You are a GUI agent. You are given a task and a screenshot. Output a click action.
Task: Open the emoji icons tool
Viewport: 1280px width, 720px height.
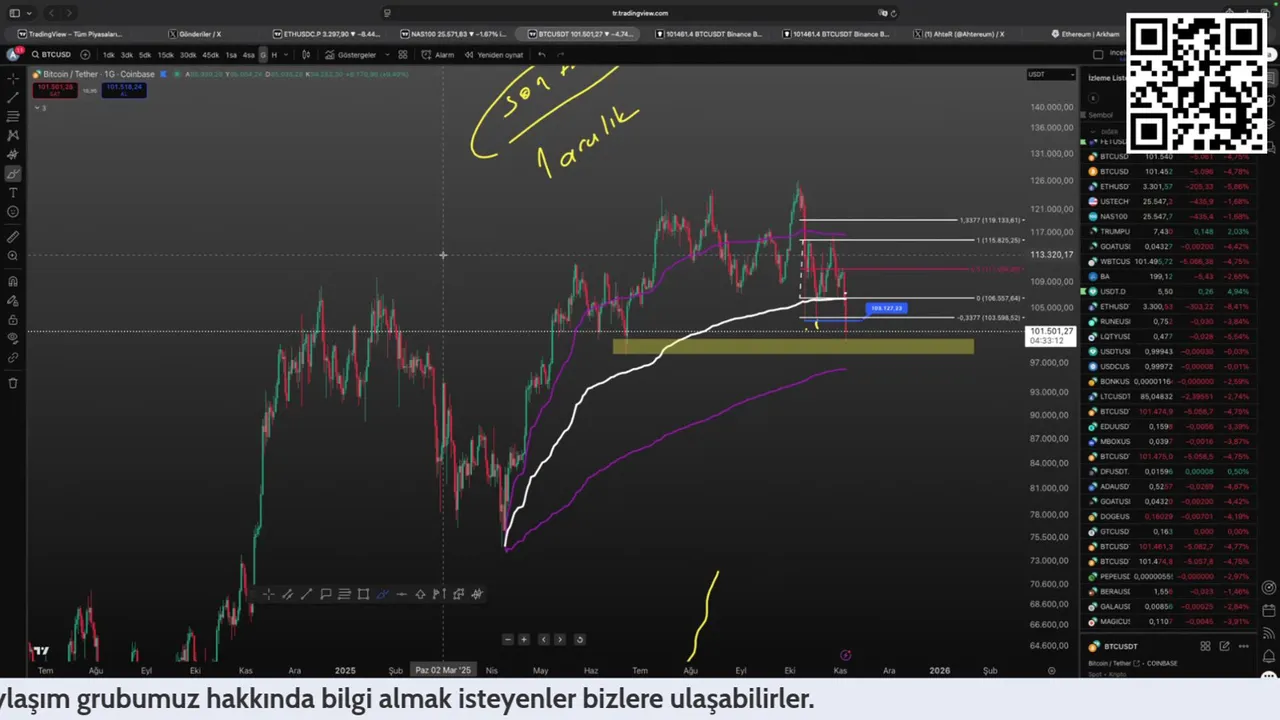[13, 211]
